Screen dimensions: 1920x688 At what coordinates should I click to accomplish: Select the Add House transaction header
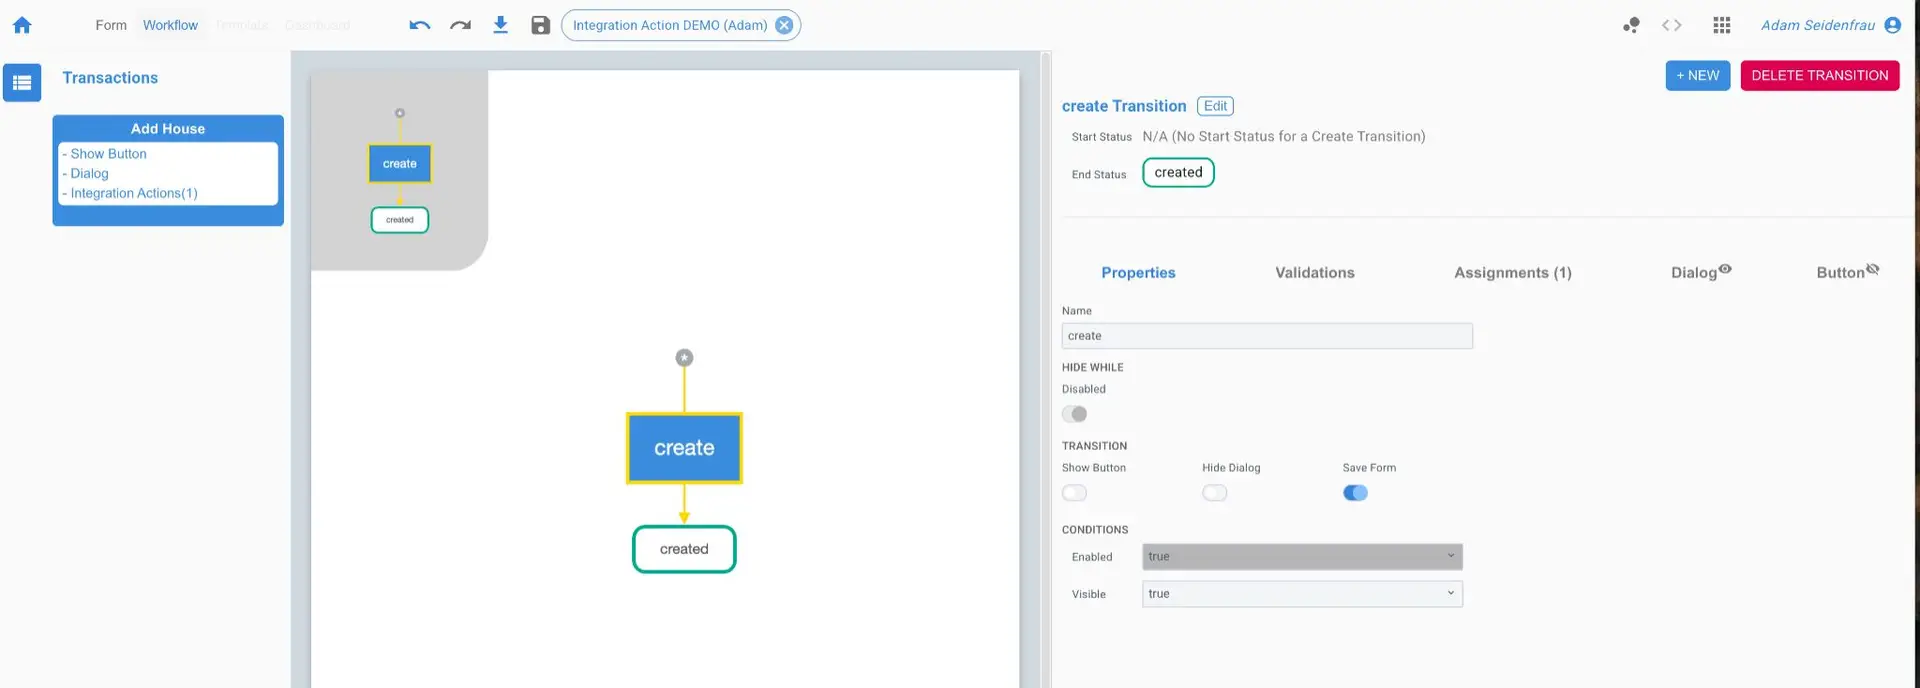coord(168,129)
